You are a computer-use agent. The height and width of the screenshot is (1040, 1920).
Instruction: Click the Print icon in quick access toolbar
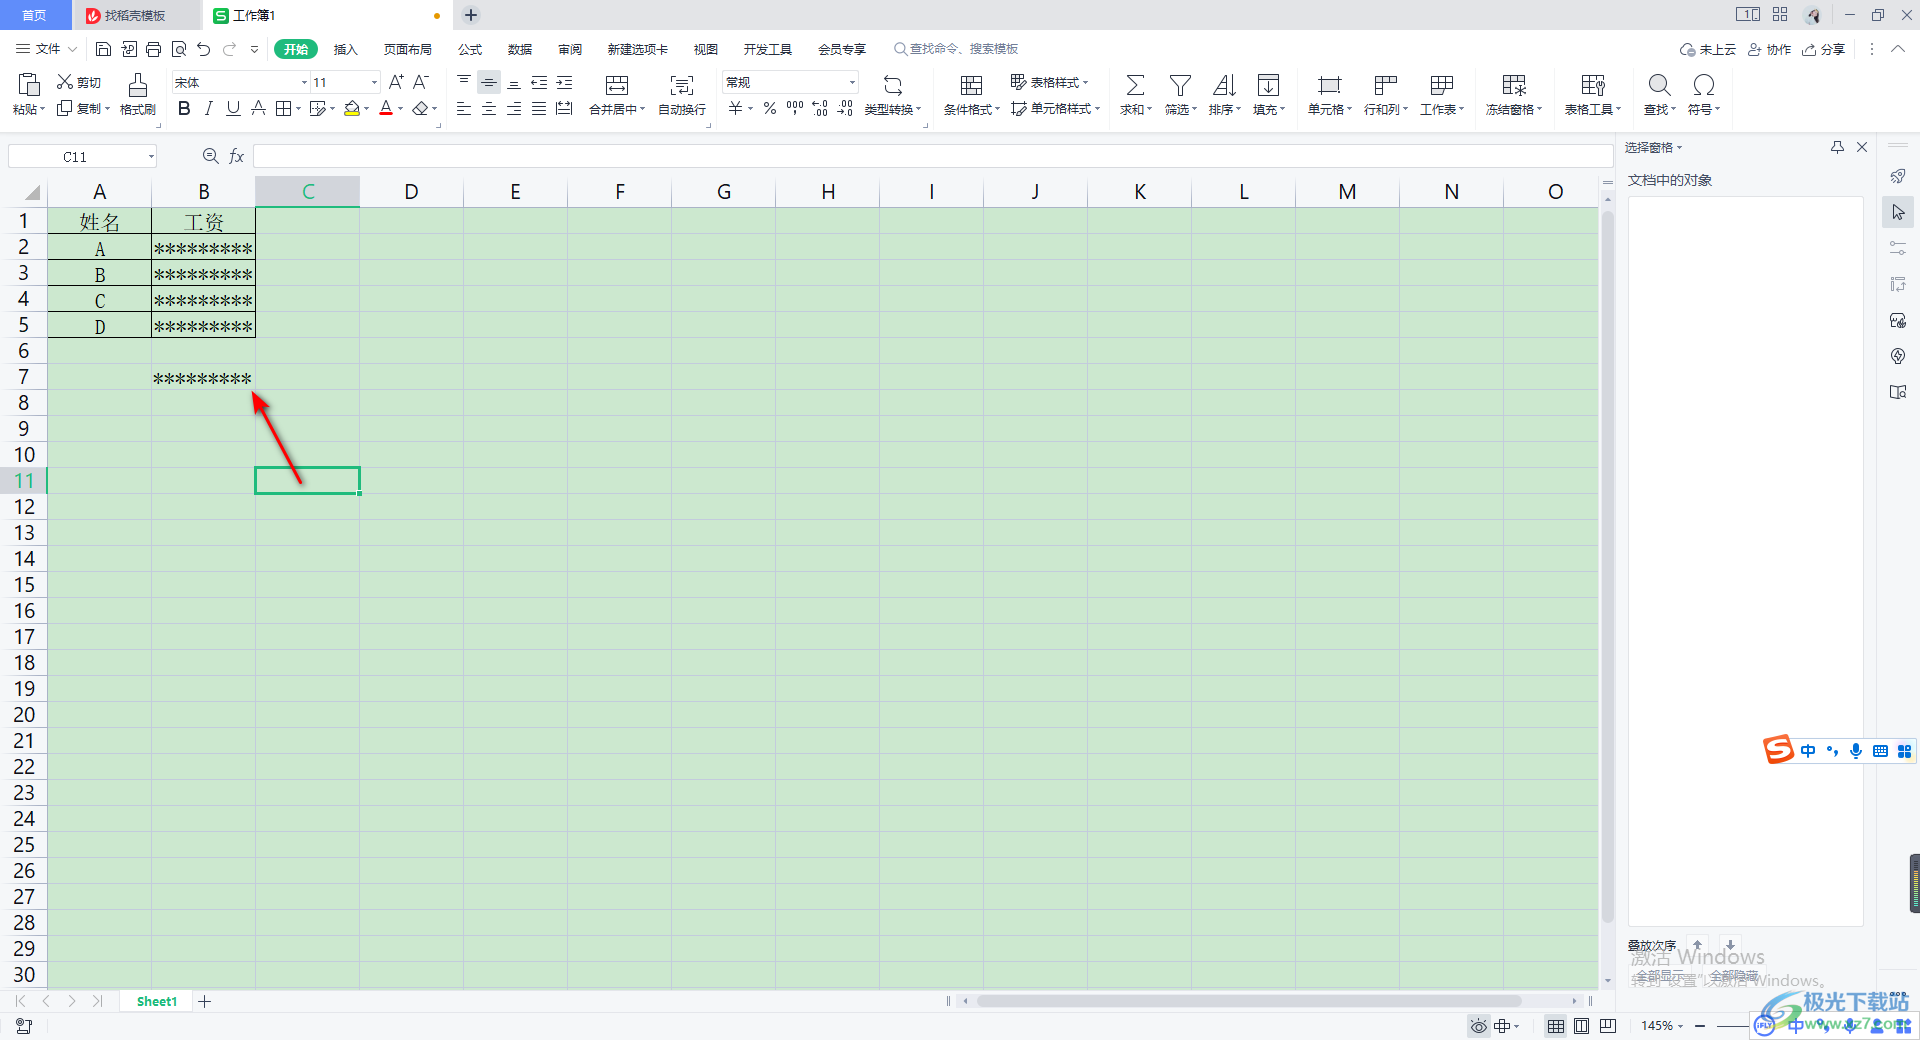click(153, 49)
